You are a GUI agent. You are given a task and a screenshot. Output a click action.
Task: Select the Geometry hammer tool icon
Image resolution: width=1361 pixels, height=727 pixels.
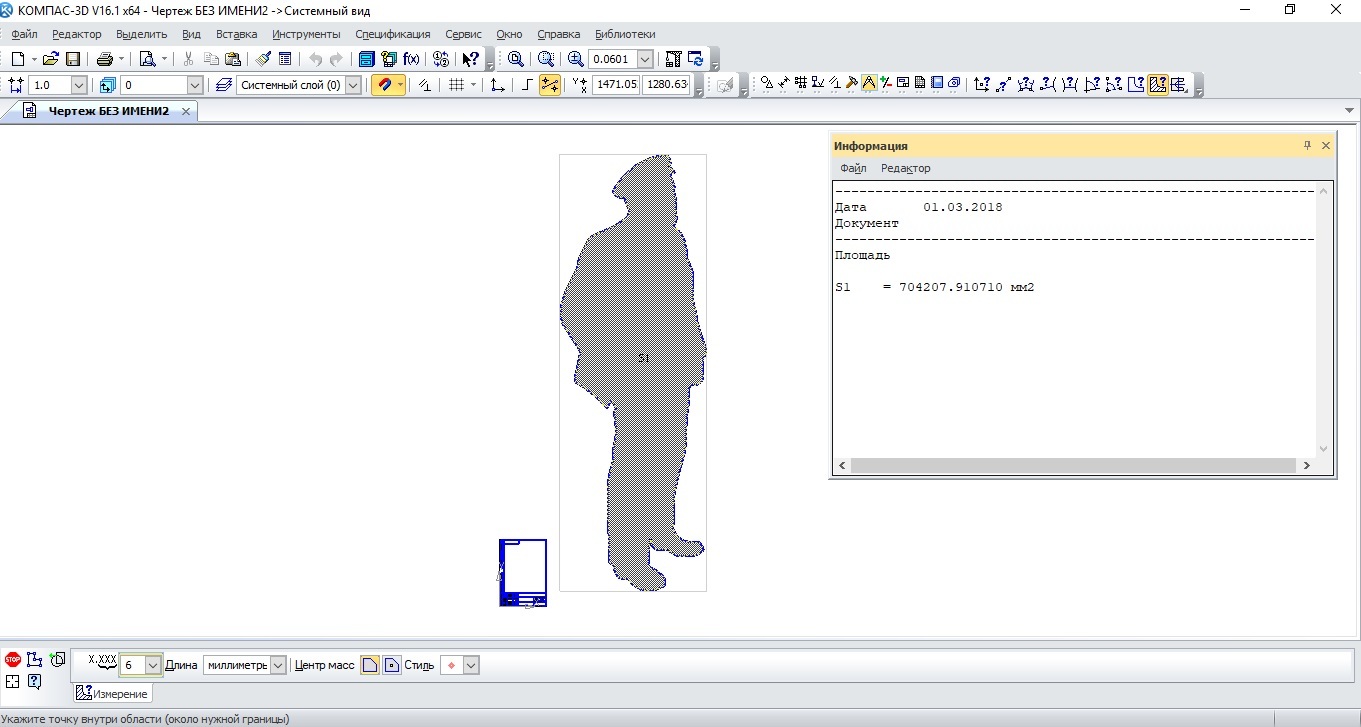click(x=852, y=84)
